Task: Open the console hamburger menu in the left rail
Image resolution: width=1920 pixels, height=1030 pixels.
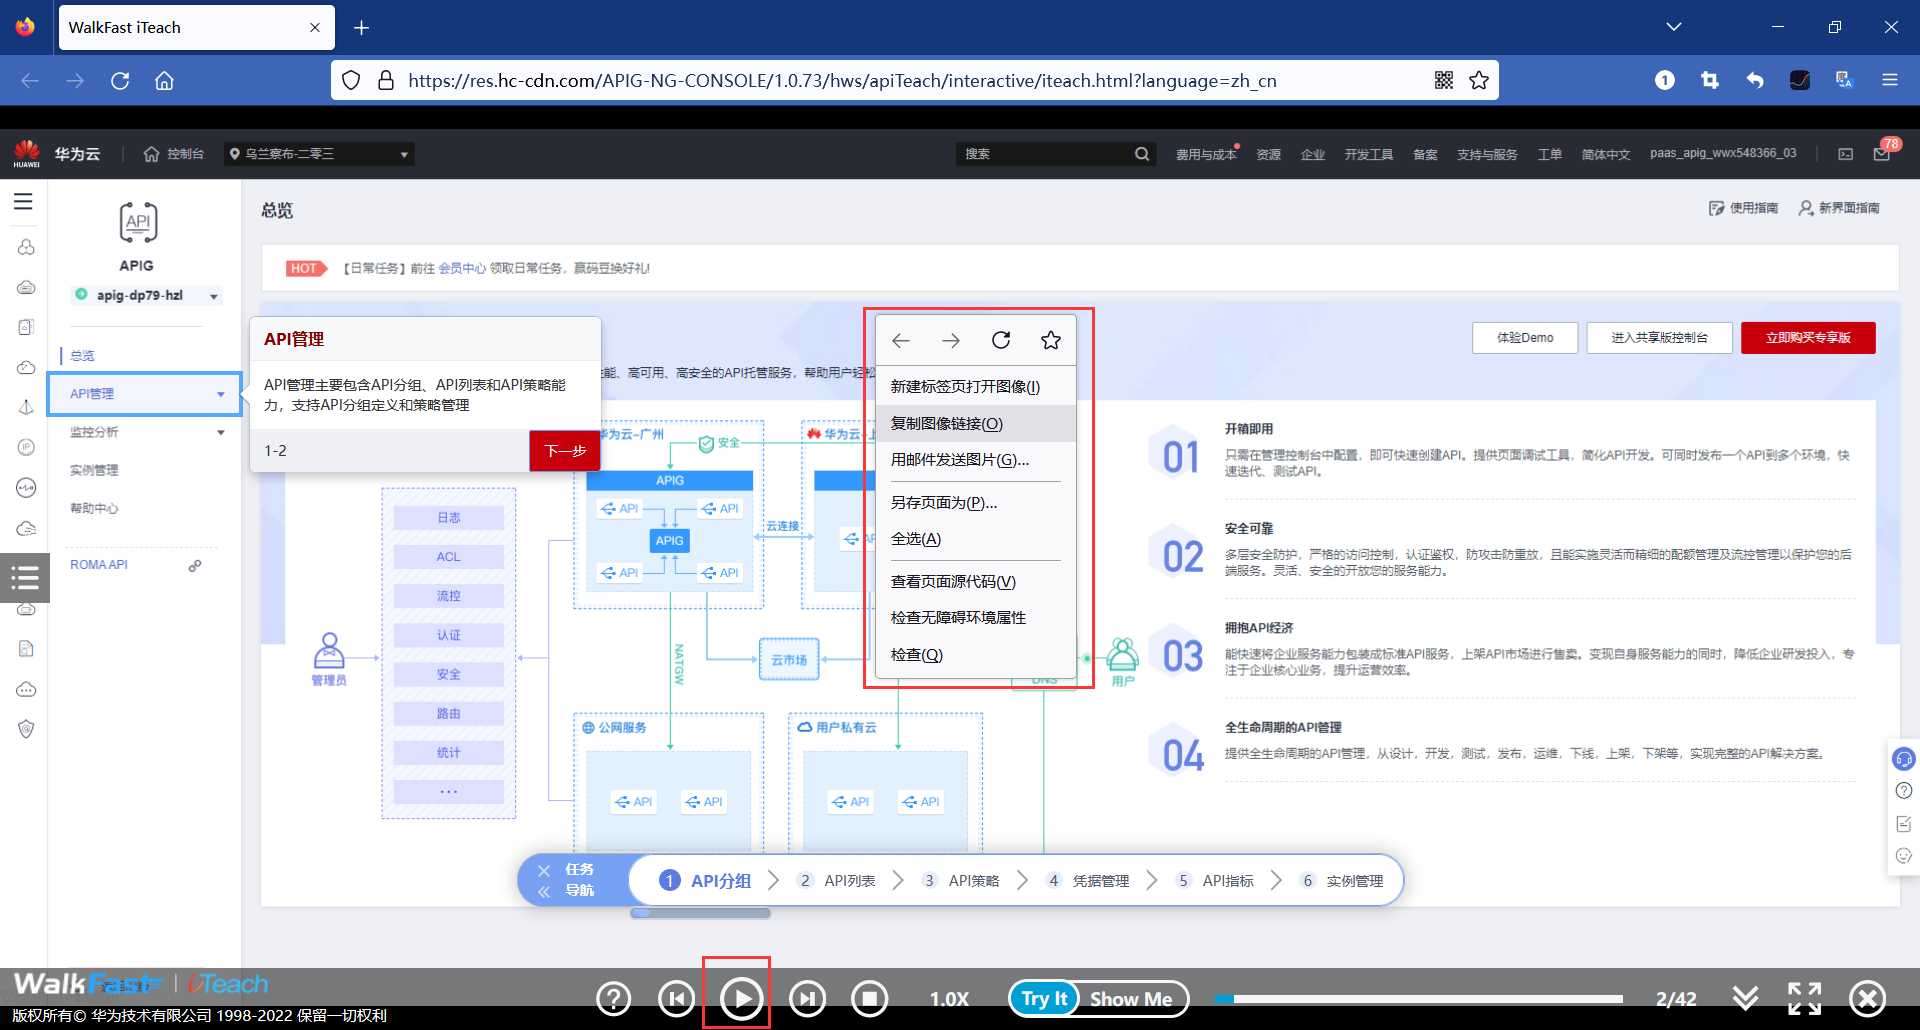Action: 23,202
